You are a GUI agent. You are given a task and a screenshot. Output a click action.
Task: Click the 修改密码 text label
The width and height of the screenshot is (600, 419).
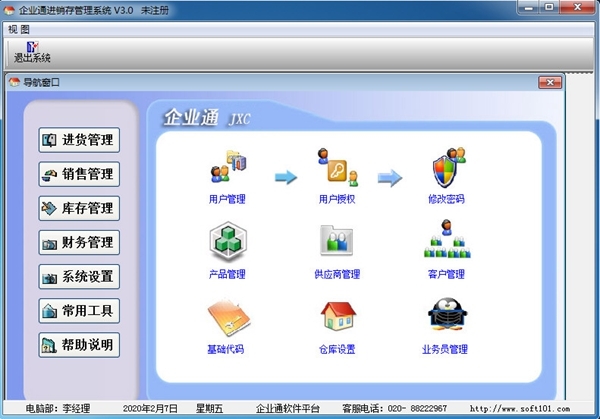447,199
